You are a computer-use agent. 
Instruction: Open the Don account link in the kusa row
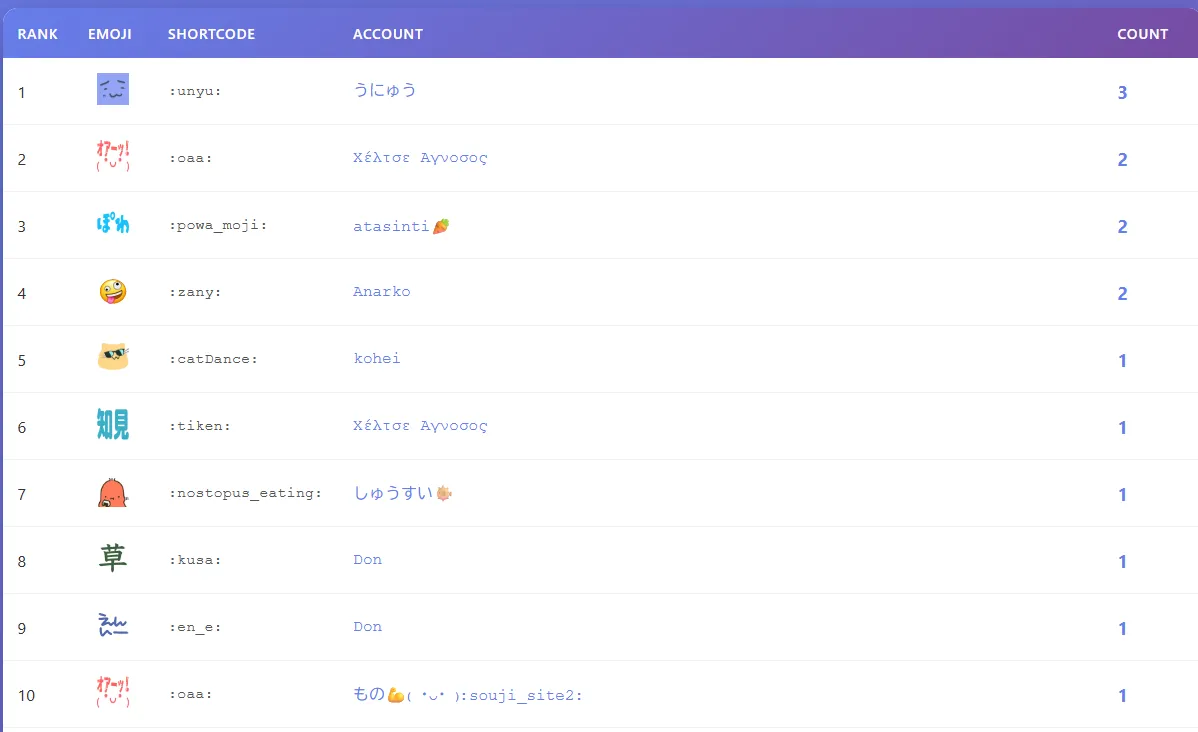[x=367, y=560]
